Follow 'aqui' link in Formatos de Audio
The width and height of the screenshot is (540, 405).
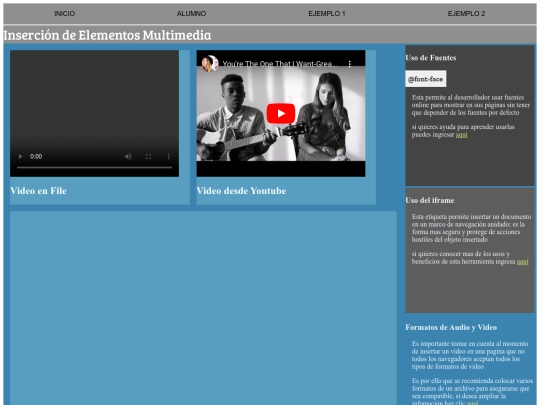coord(472,402)
